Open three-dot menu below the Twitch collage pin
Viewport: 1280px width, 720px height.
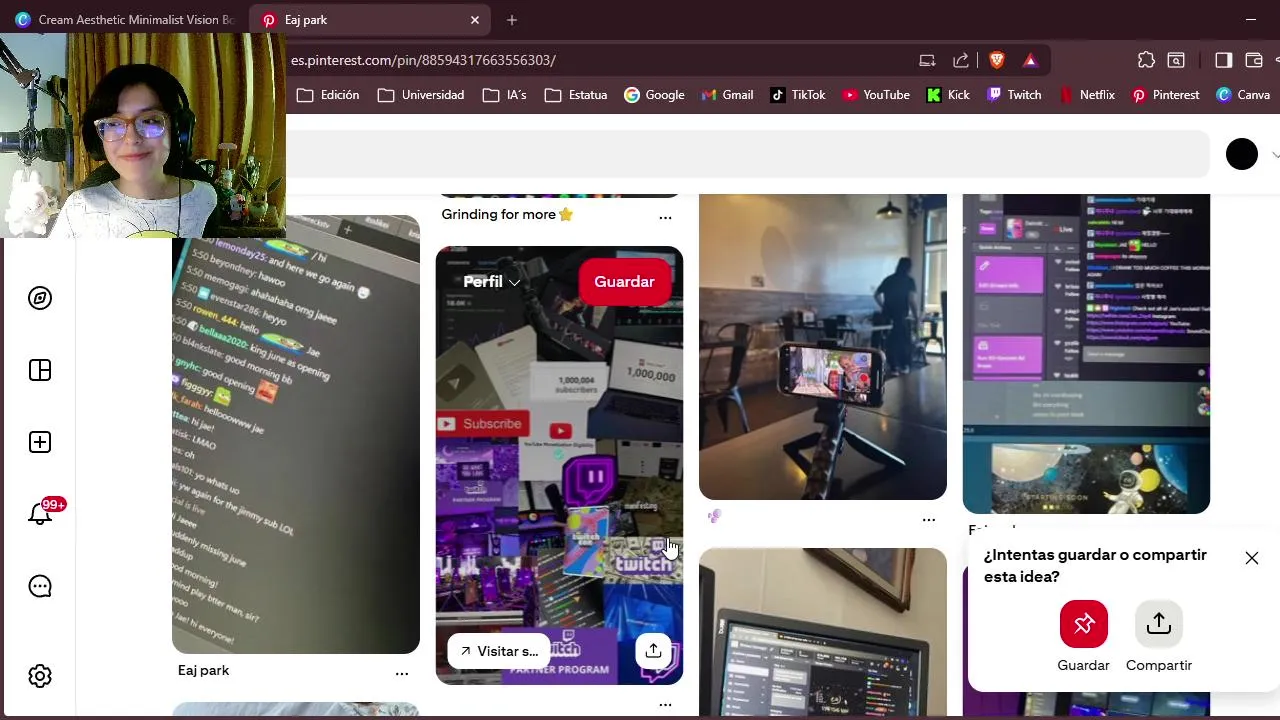[665, 705]
